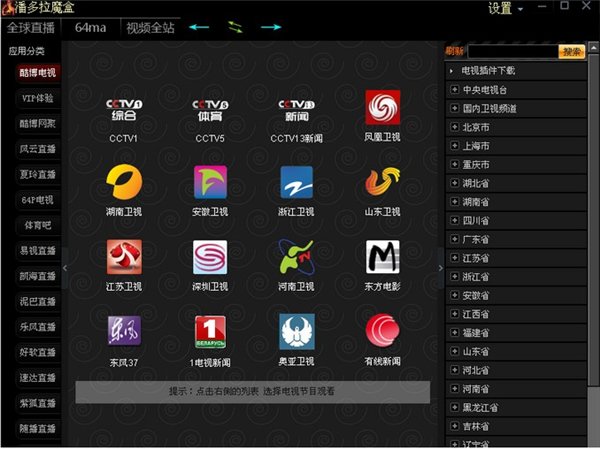Select VIP体验 in the category sidebar
This screenshot has width=600, height=449.
[x=38, y=98]
